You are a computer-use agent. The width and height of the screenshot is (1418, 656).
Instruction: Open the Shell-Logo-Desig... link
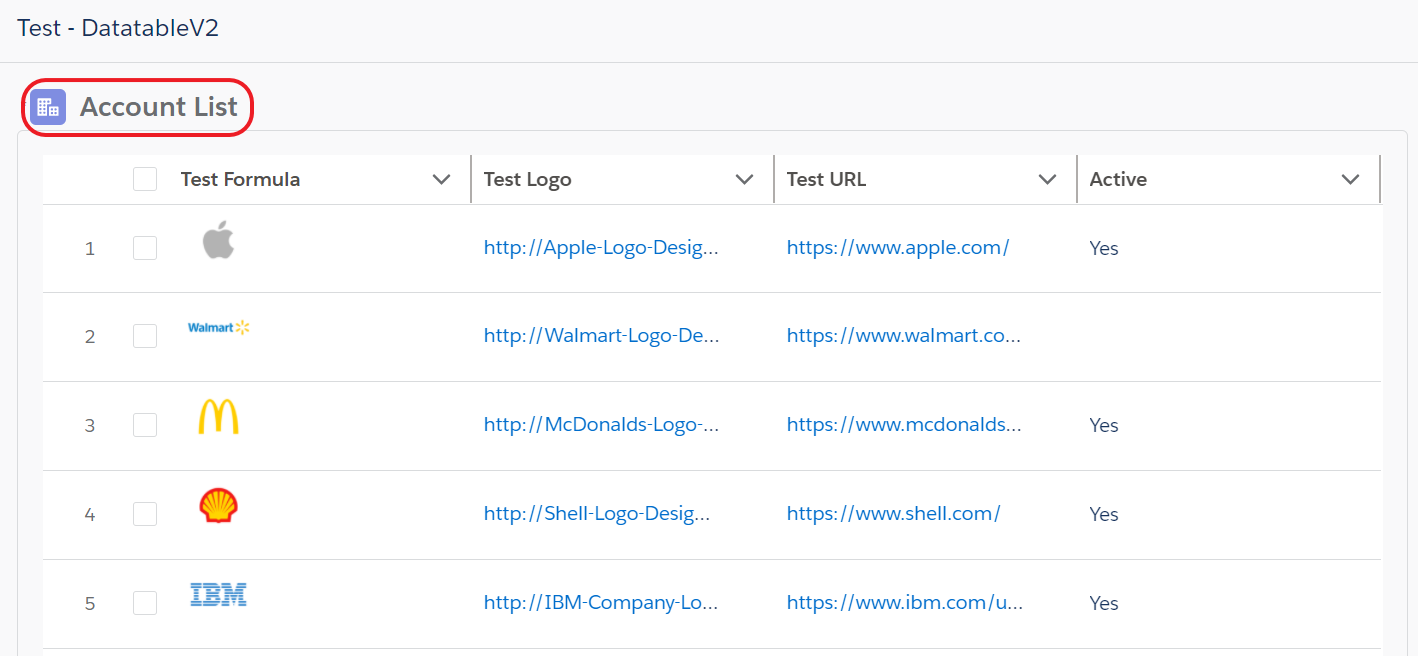597,514
